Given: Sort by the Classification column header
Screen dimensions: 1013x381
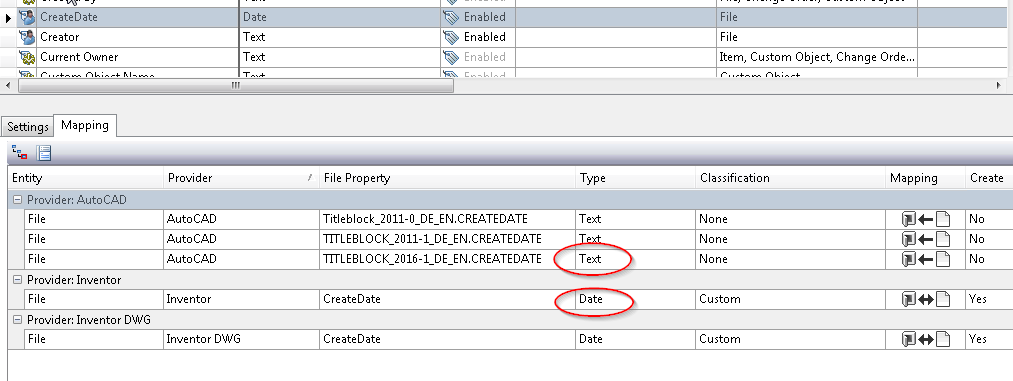Looking at the screenshot, I should click(791, 178).
